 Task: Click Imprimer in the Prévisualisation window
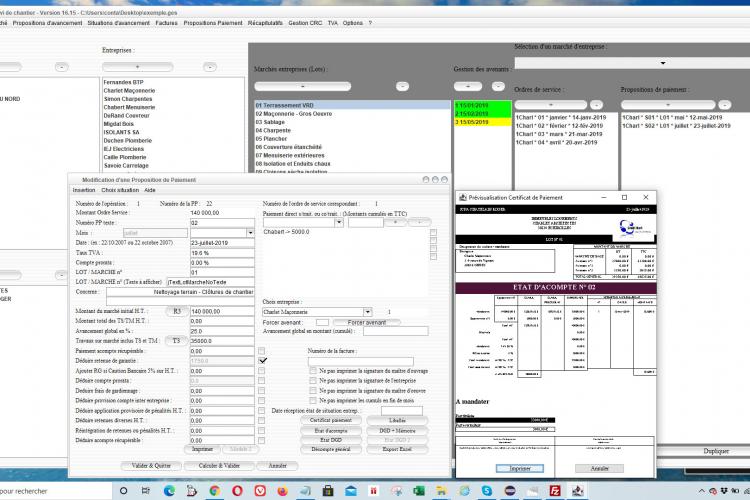pos(519,468)
